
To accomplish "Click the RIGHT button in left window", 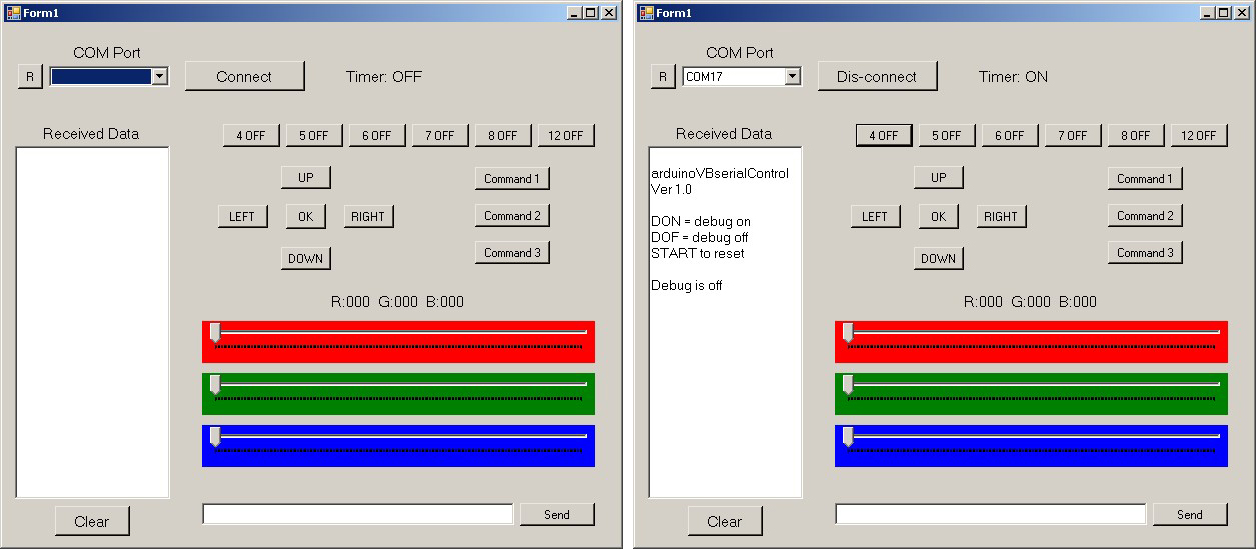I will 369,216.
